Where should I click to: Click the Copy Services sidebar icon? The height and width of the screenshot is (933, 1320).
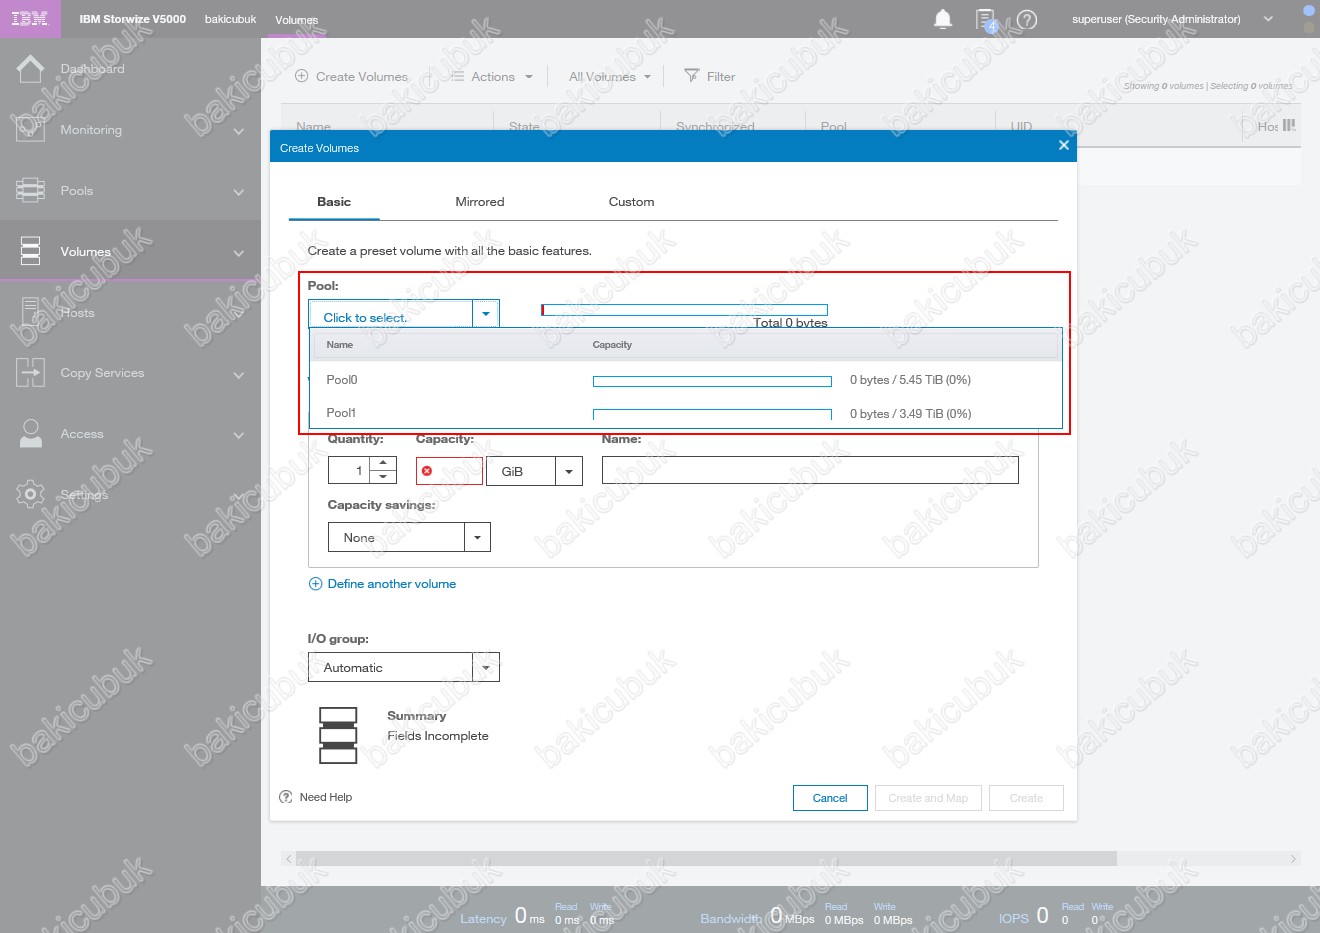pos(30,373)
